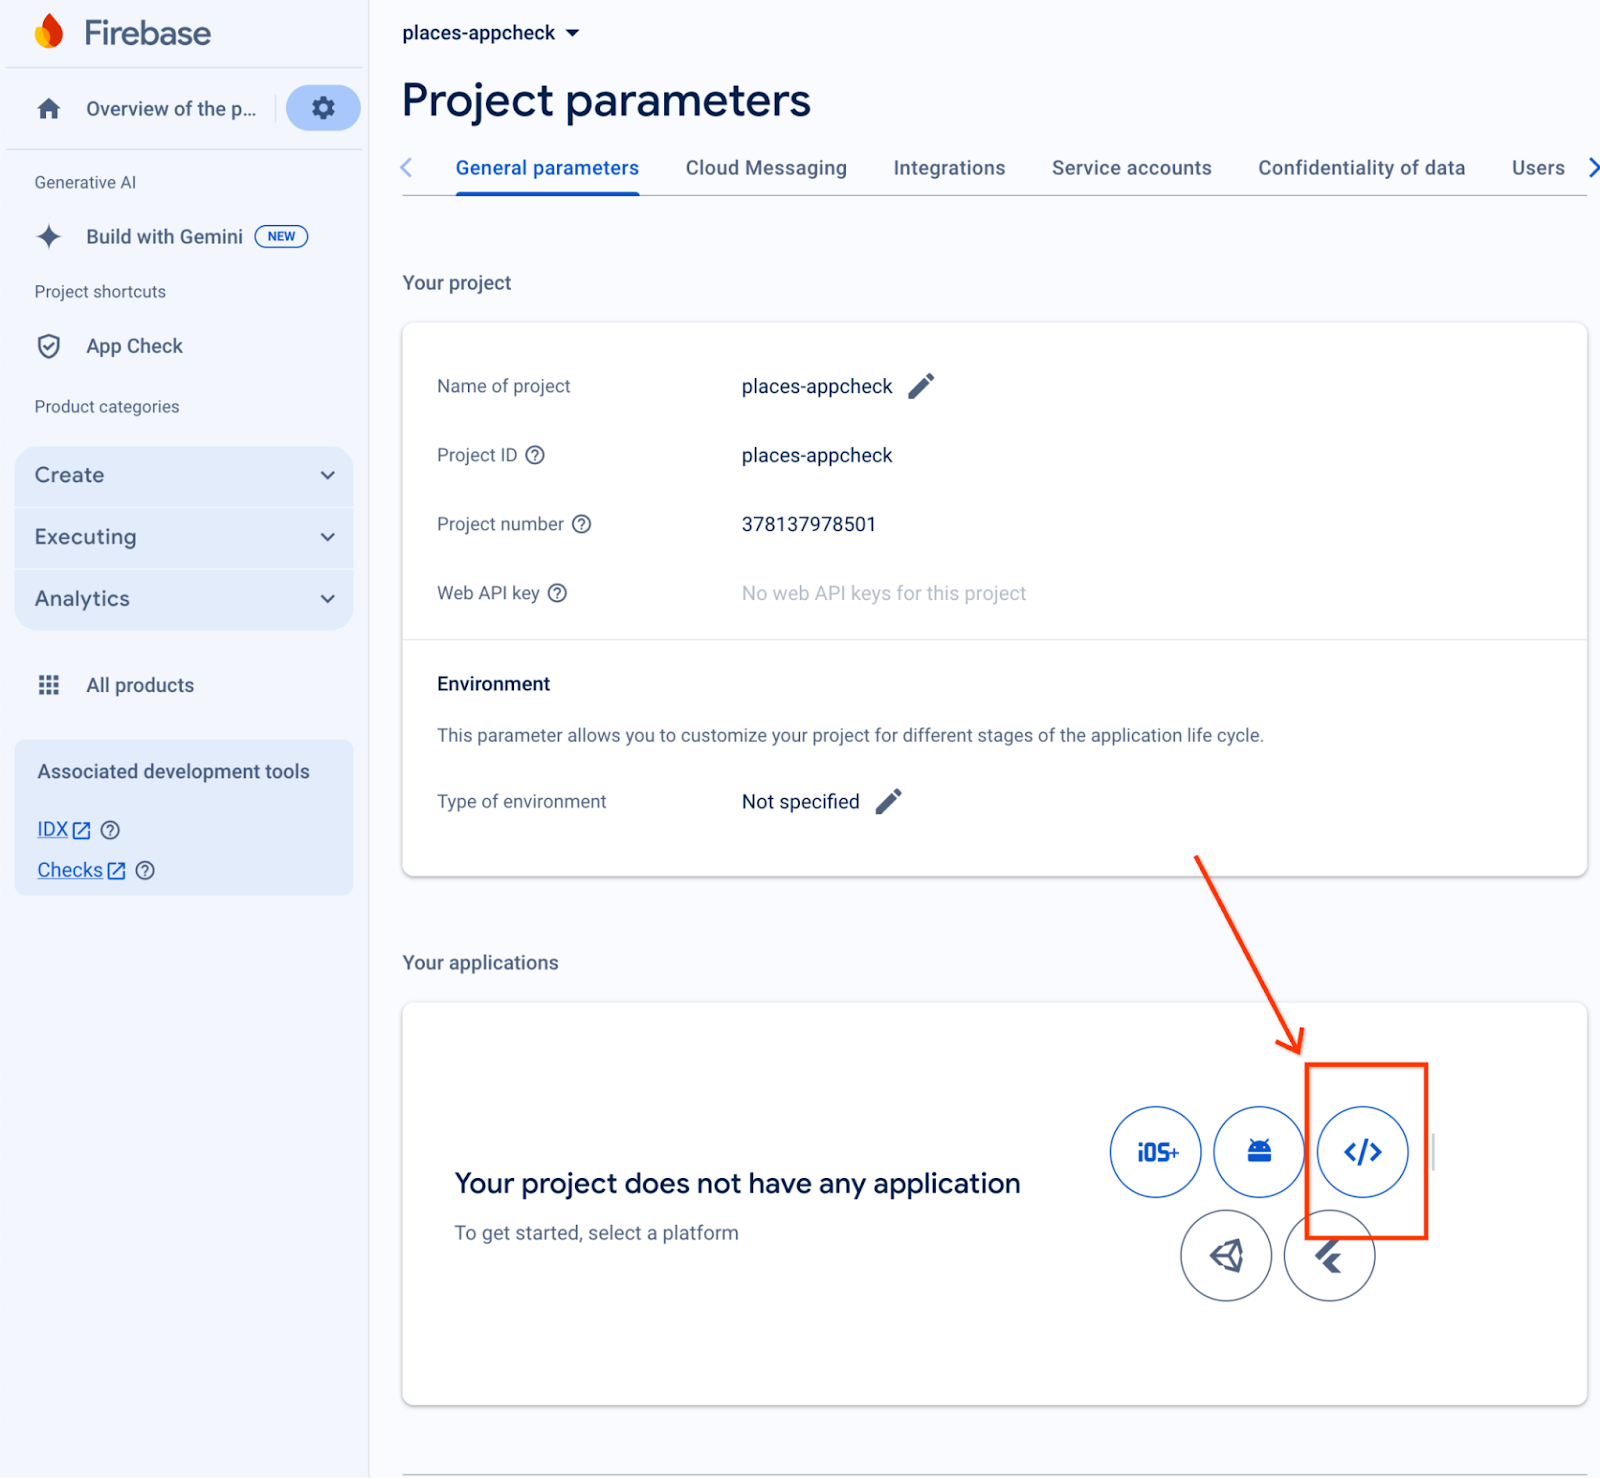Open project settings gear icon
Image resolution: width=1600 pixels, height=1478 pixels.
click(x=323, y=108)
